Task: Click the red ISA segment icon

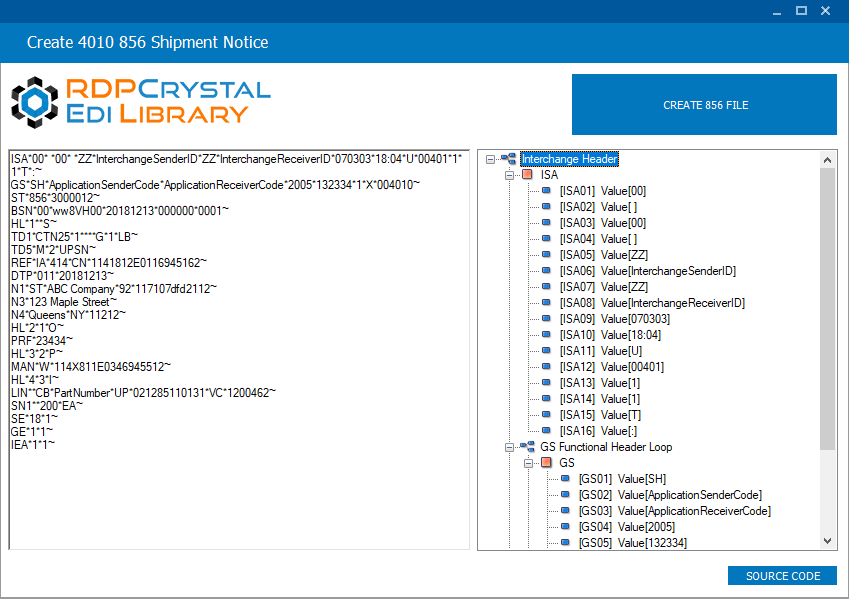Action: [x=527, y=174]
